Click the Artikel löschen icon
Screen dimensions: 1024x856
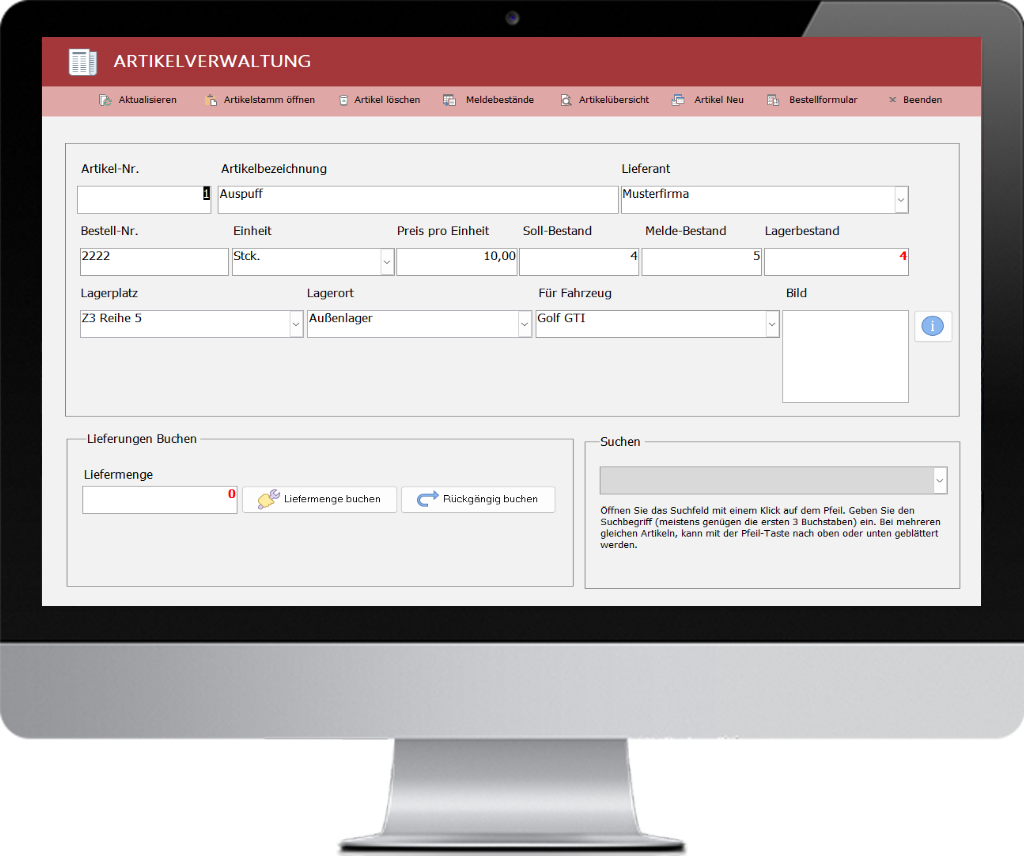point(343,100)
